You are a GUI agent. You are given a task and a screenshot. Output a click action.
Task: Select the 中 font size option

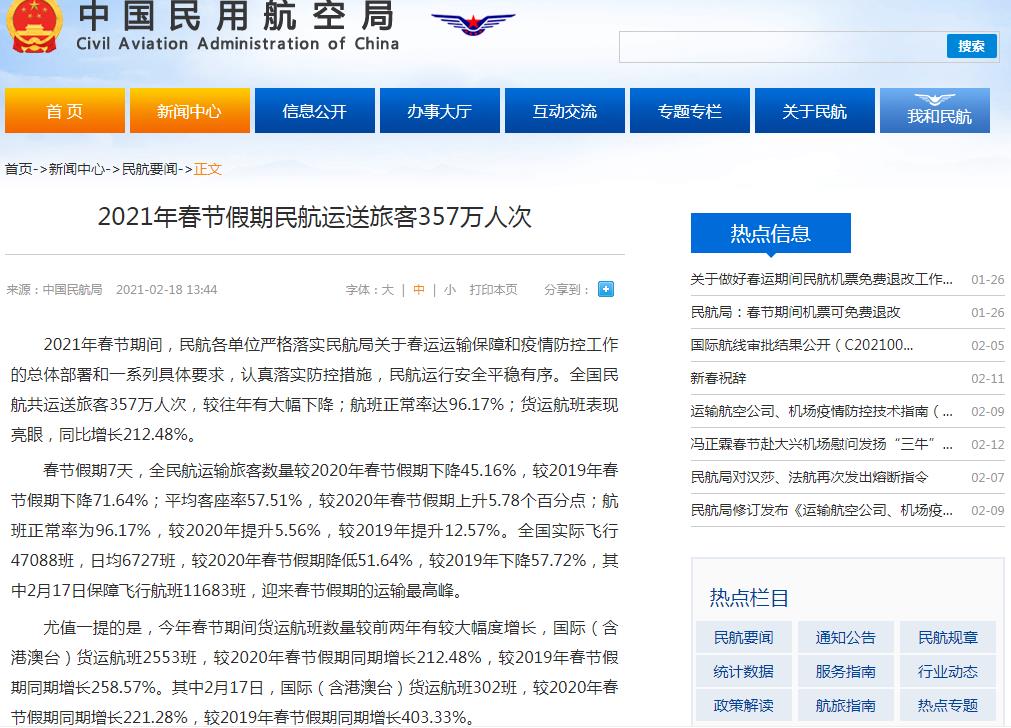(x=419, y=289)
